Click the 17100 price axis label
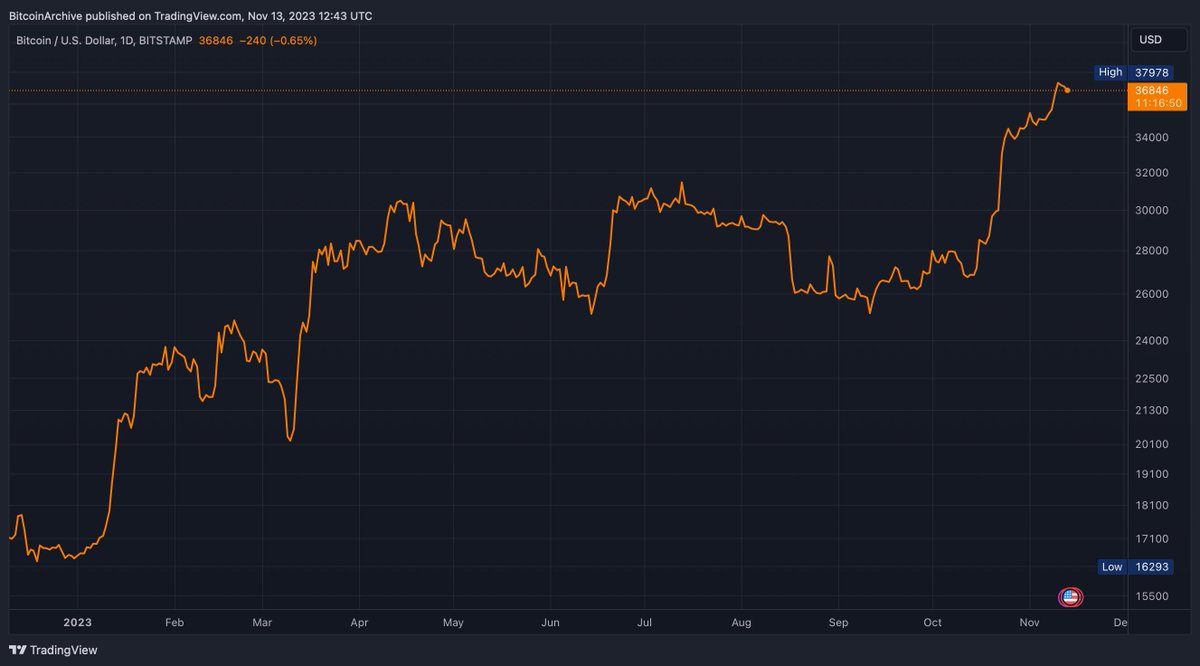Viewport: 1200px width, 666px height. click(x=1151, y=538)
